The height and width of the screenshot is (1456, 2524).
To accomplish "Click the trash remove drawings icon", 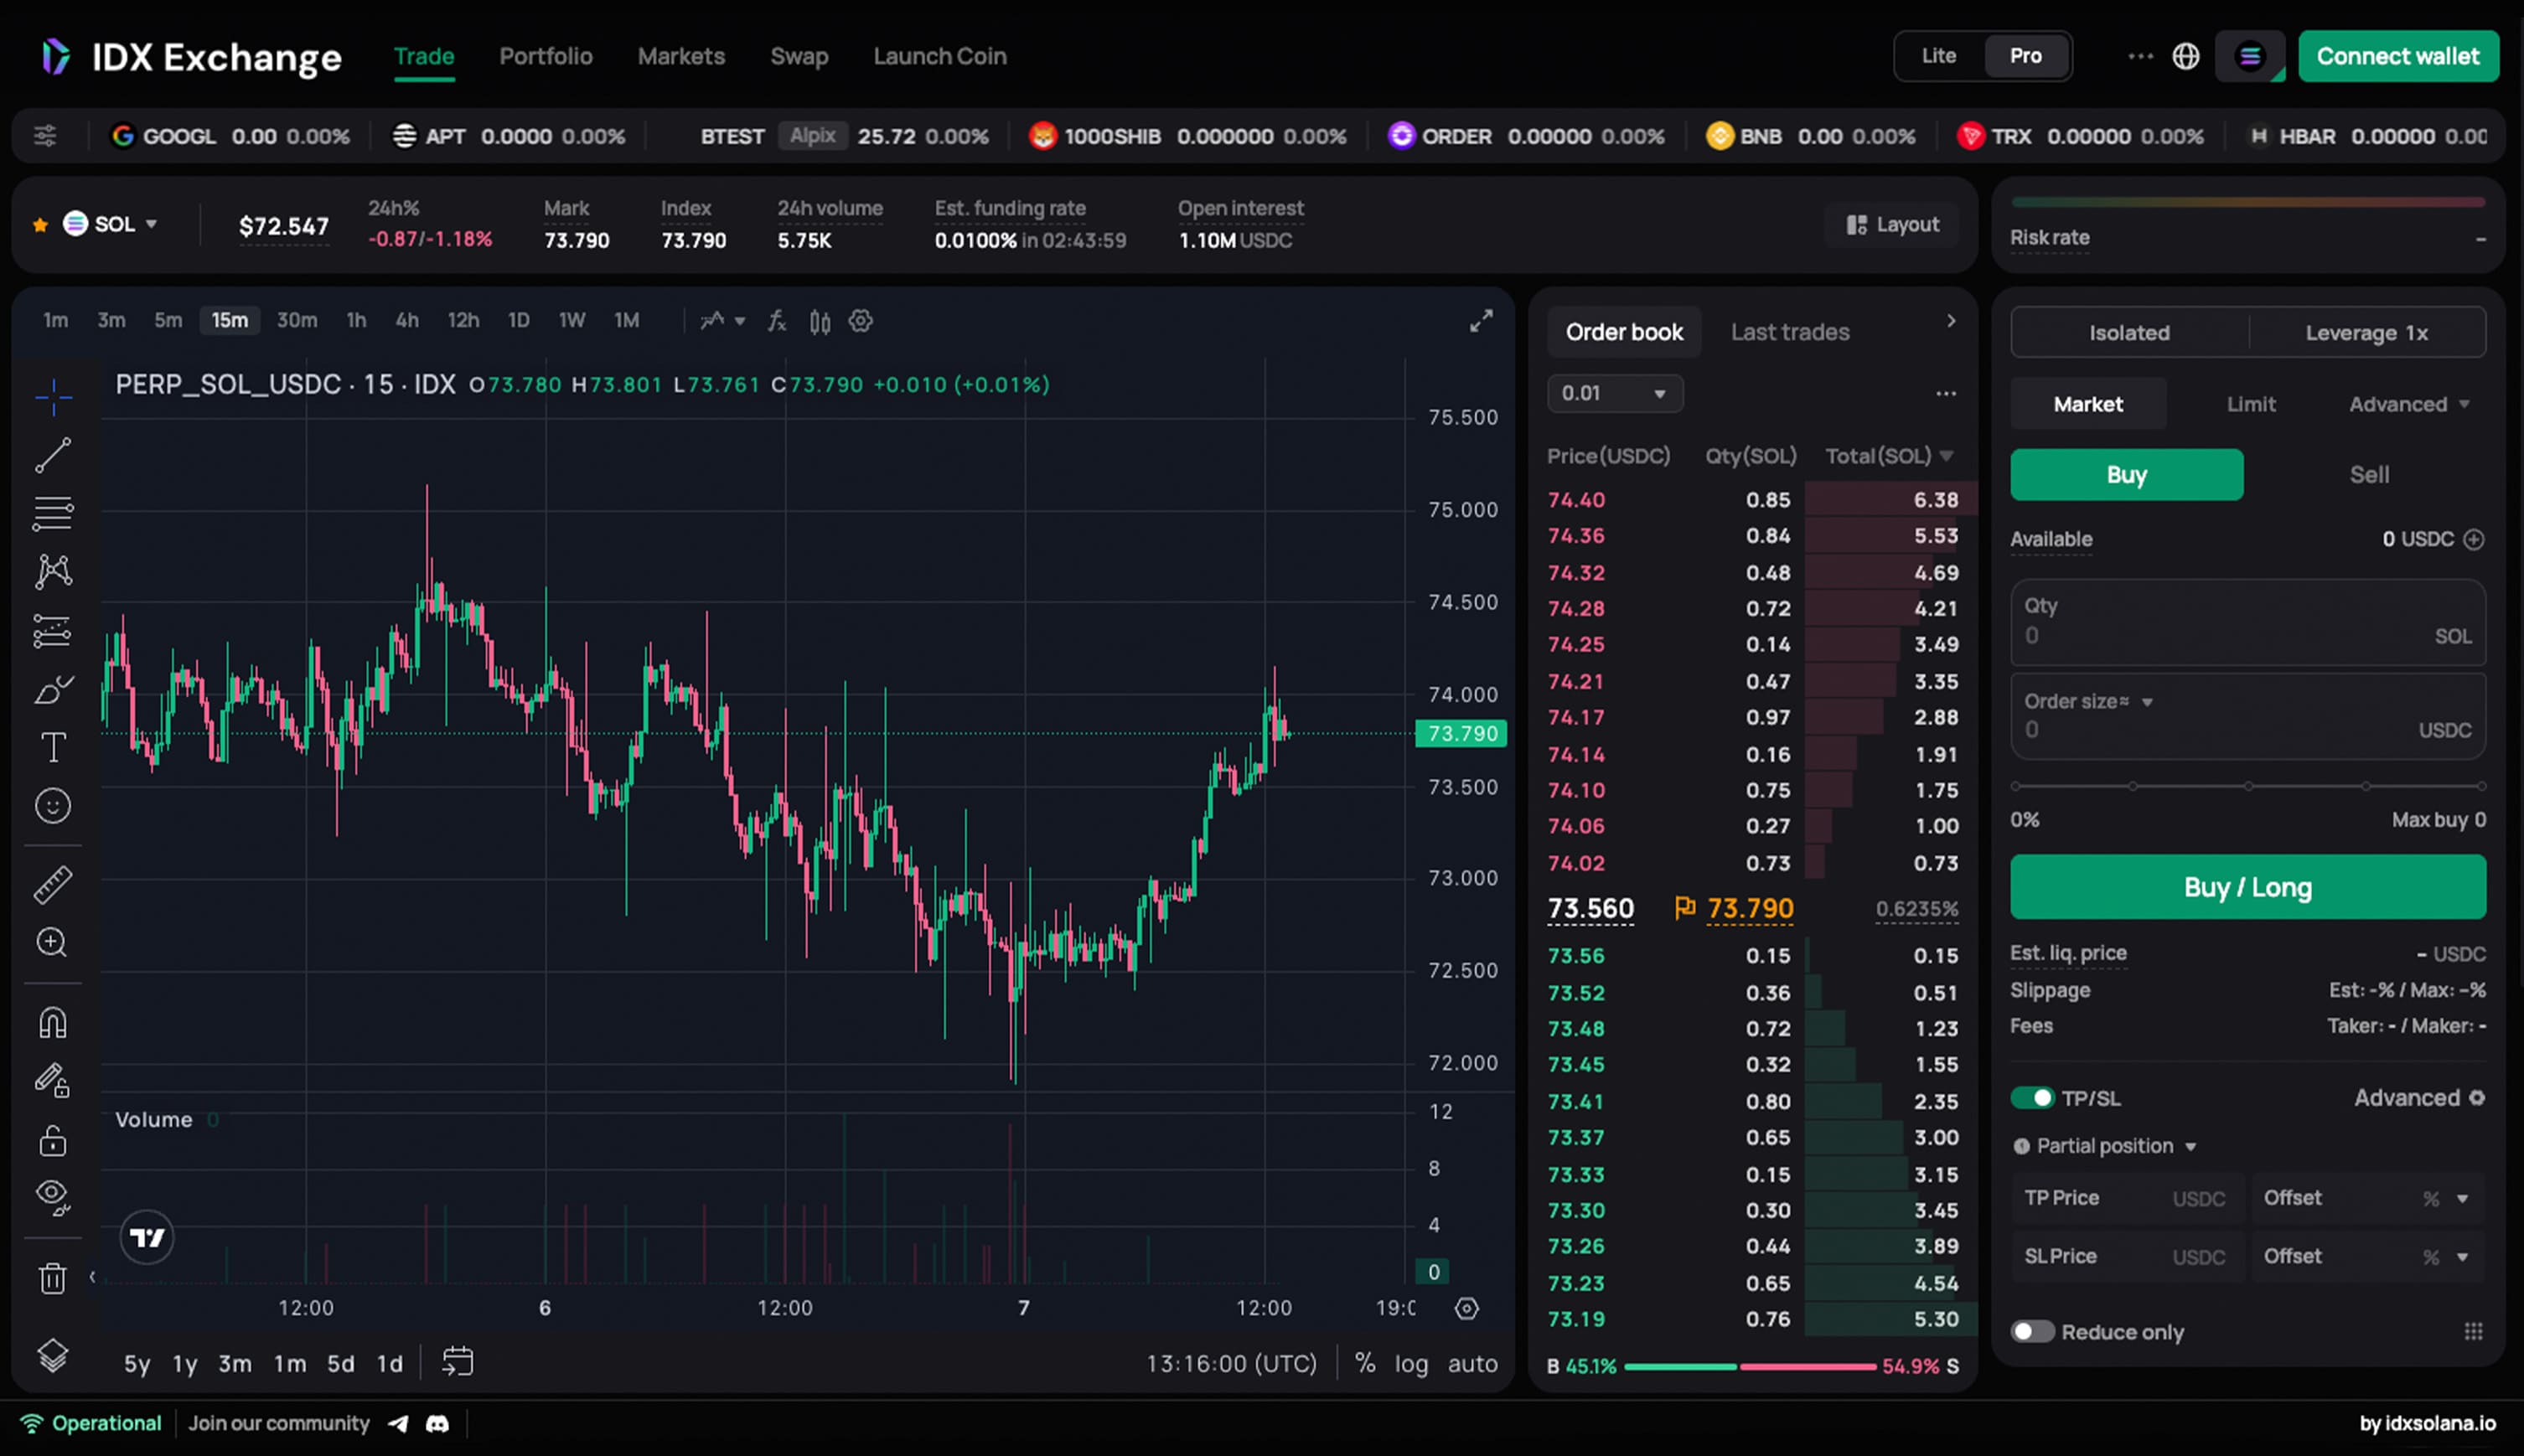I will (x=53, y=1277).
